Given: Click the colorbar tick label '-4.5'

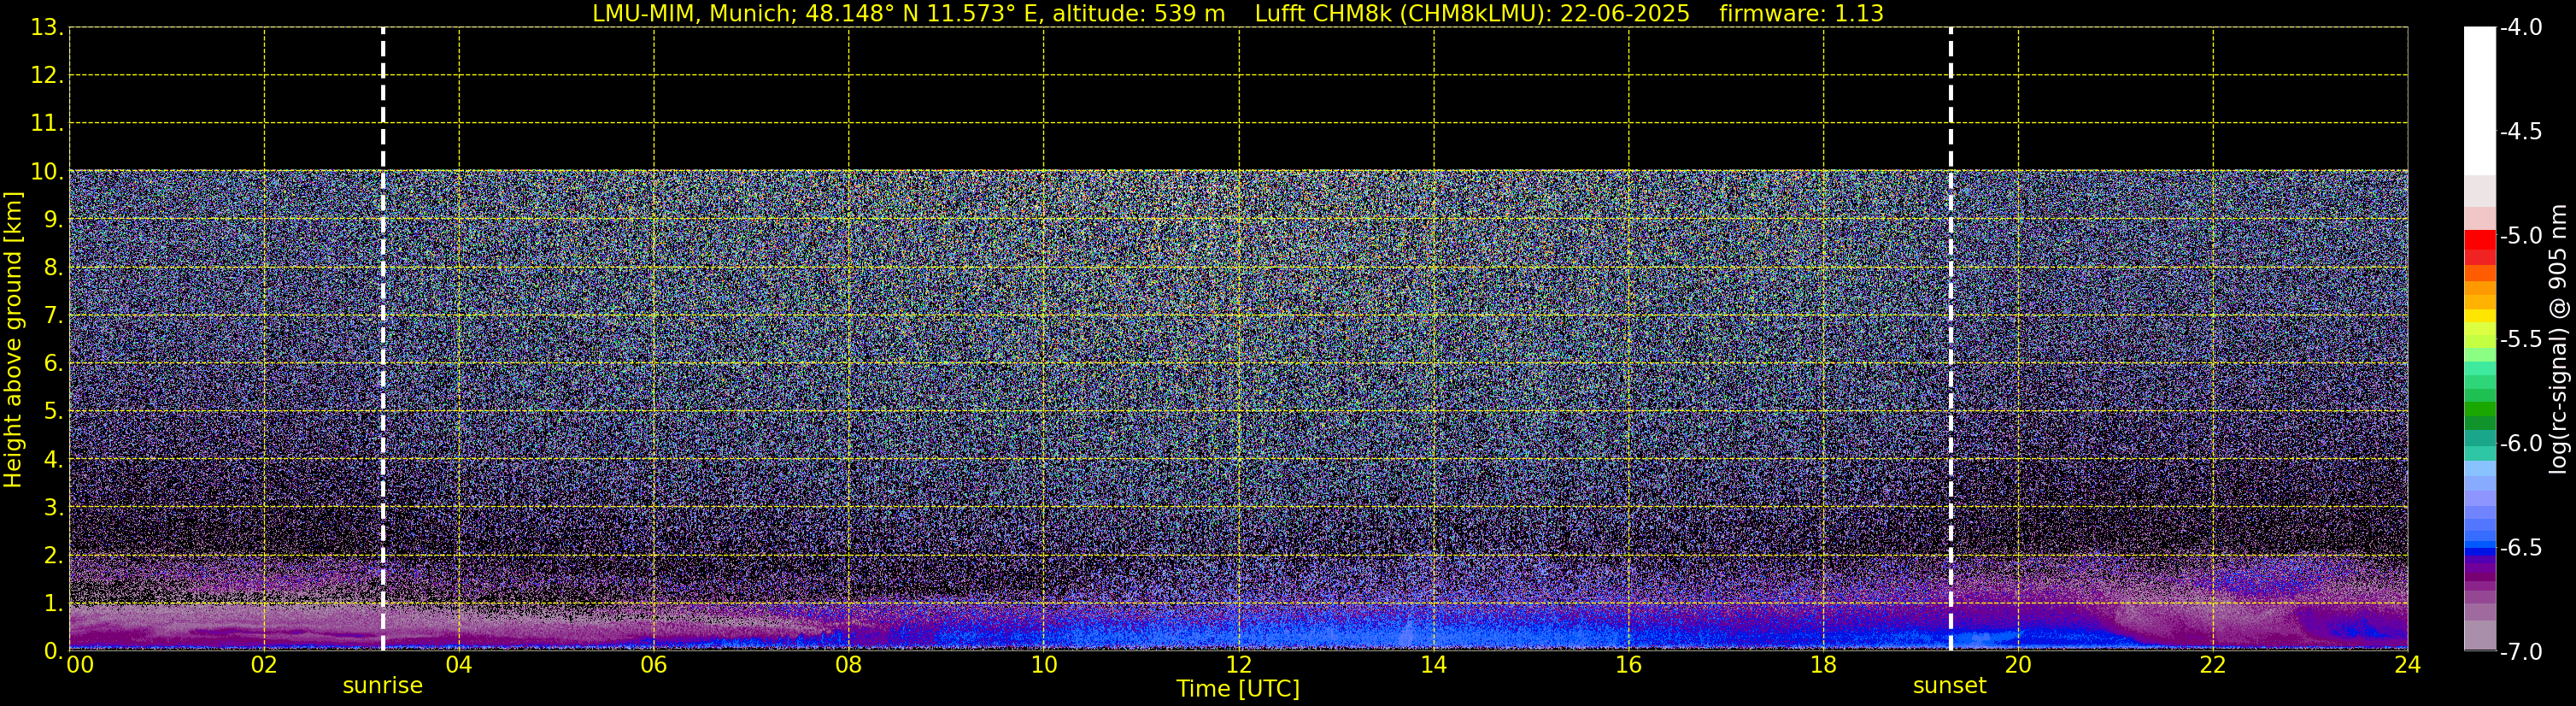Looking at the screenshot, I should coord(2521,132).
